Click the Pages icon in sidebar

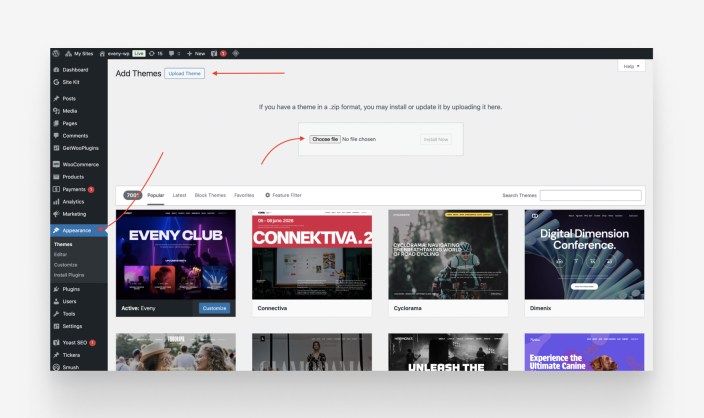[56, 123]
